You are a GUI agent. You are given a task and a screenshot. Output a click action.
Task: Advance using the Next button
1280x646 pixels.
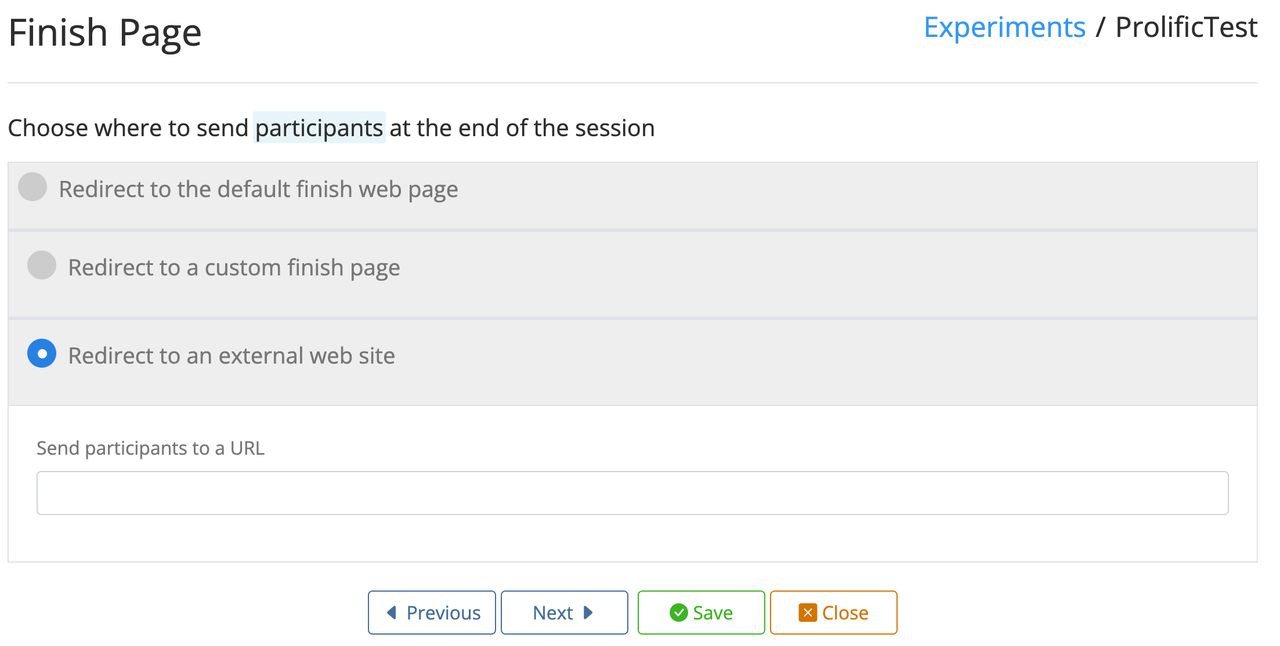564,612
